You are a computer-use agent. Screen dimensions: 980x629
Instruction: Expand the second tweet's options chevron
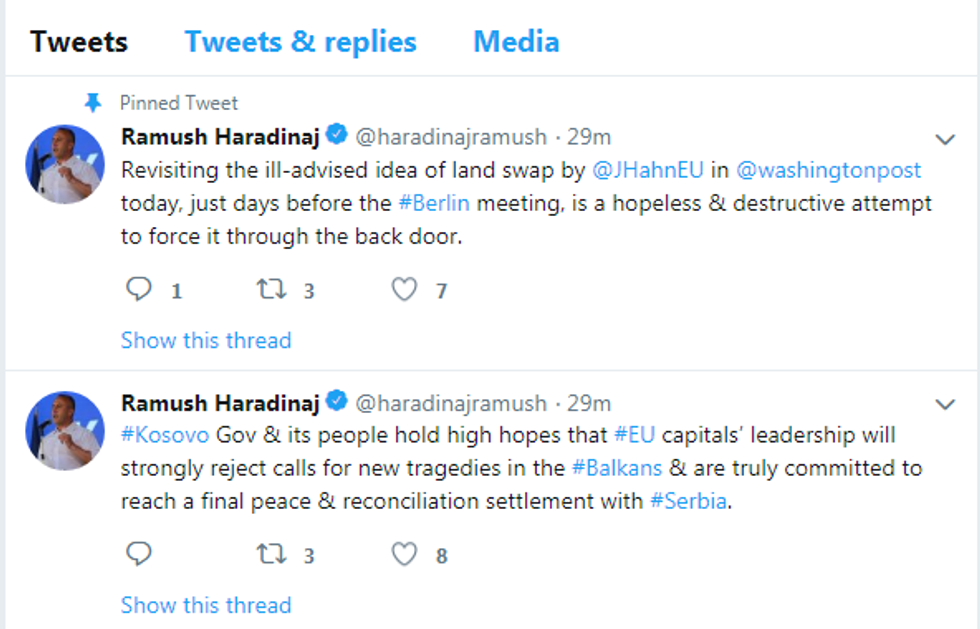[x=944, y=405]
